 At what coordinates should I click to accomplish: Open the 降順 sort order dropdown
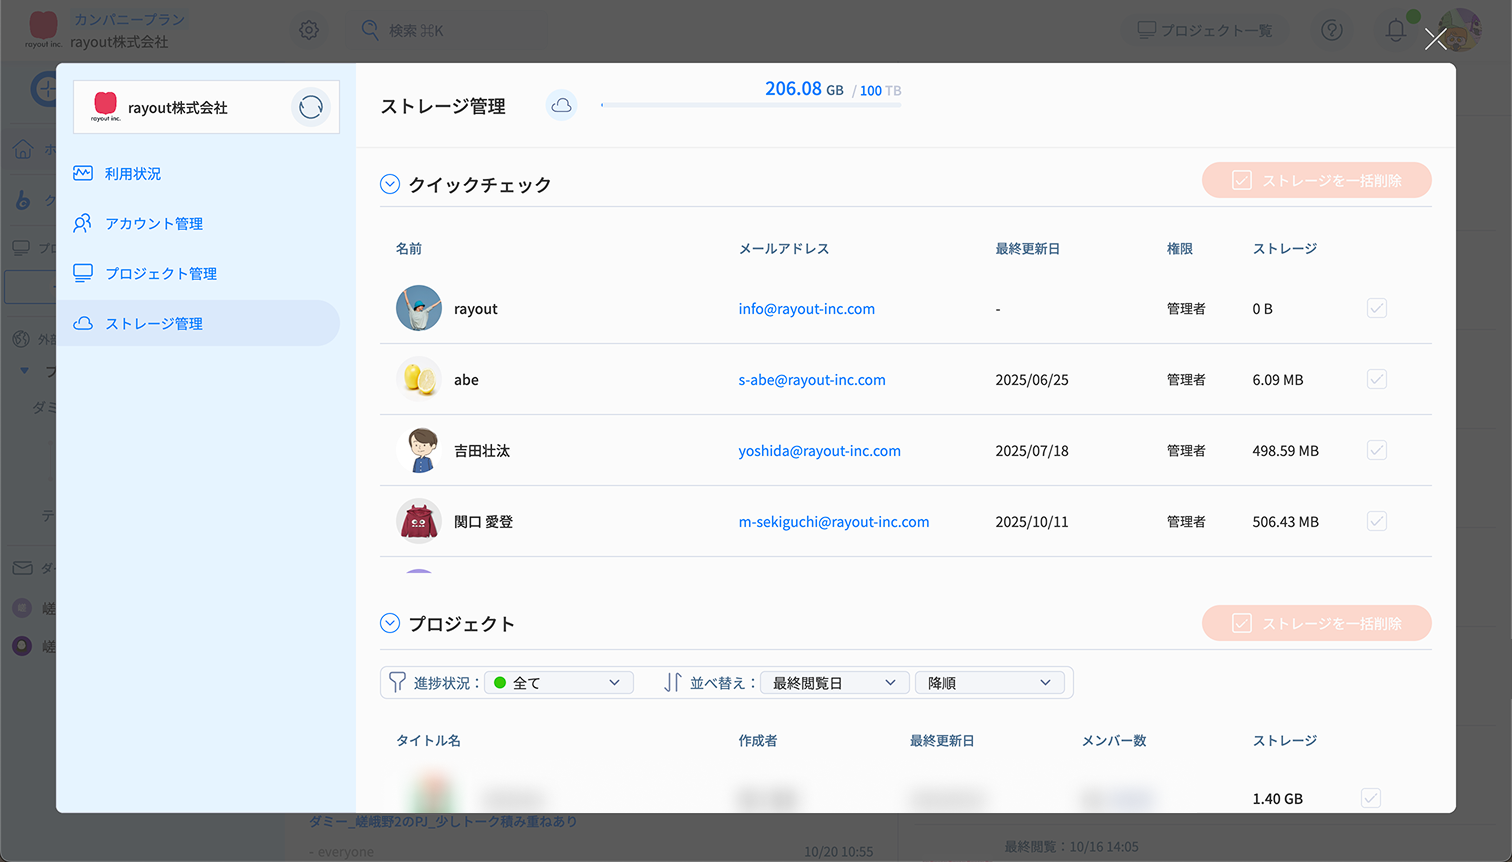[x=990, y=683]
